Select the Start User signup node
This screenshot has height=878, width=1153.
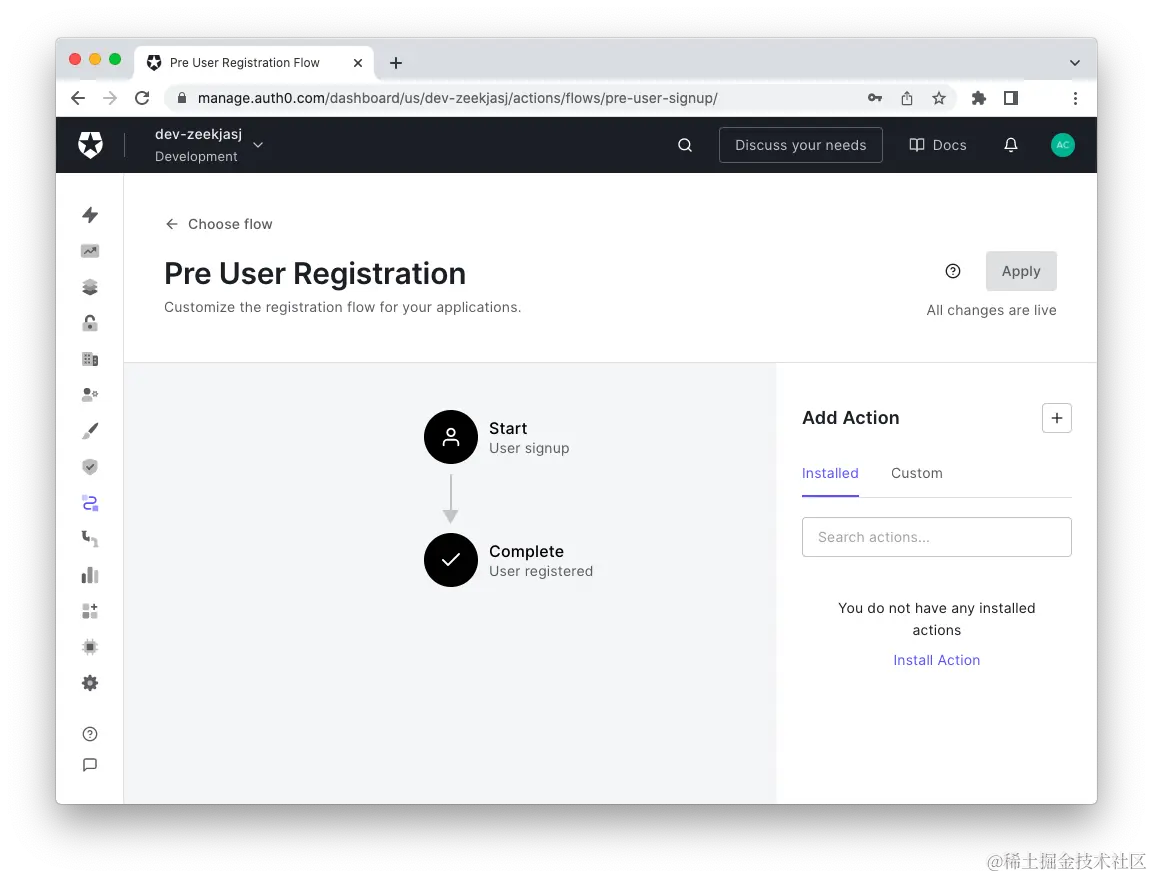point(451,437)
